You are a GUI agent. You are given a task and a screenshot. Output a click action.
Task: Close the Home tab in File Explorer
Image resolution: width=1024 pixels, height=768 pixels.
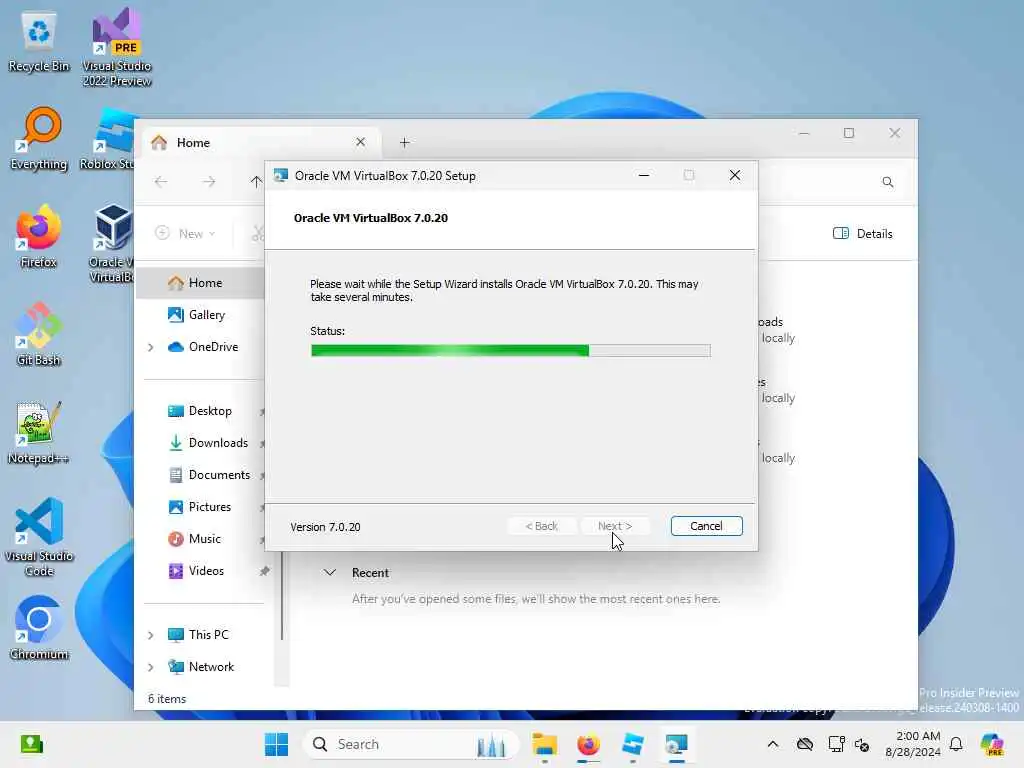(360, 142)
